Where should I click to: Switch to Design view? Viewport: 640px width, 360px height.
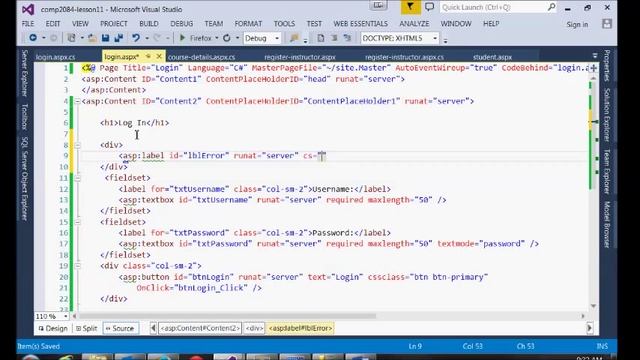tap(53, 328)
